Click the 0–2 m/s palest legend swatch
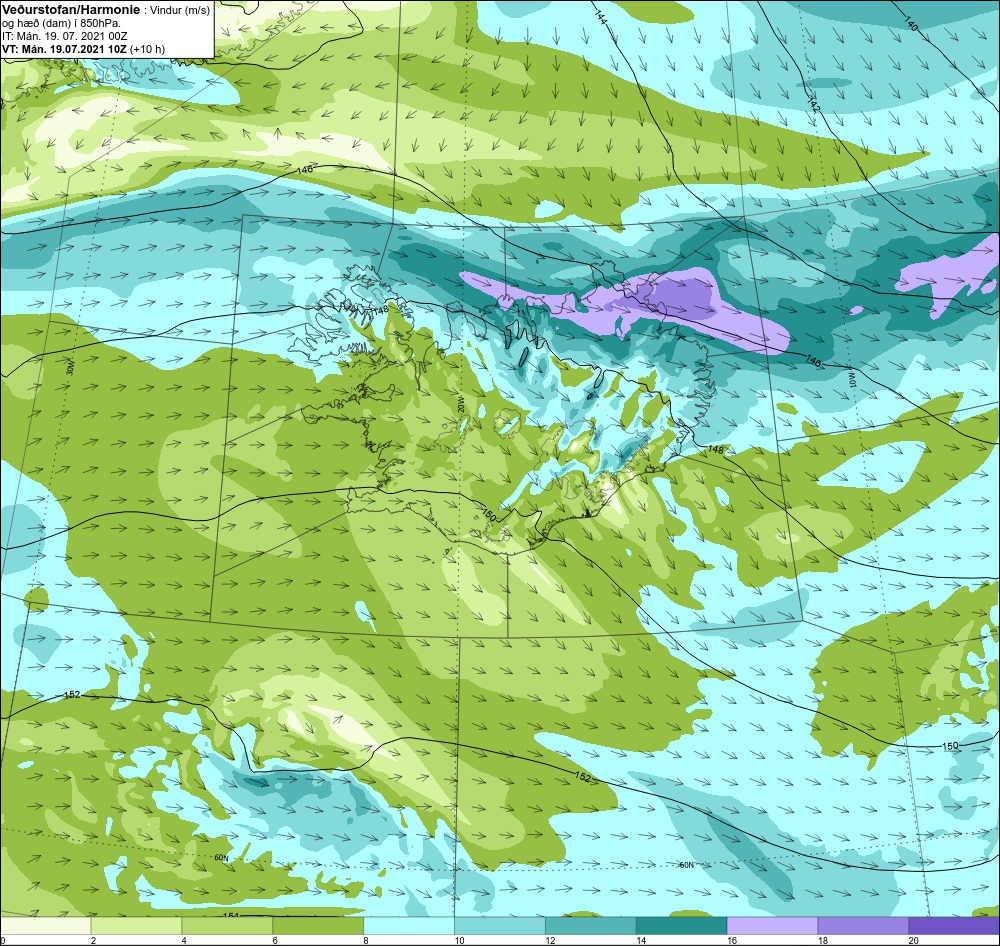The height and width of the screenshot is (946, 1000). coord(46,925)
